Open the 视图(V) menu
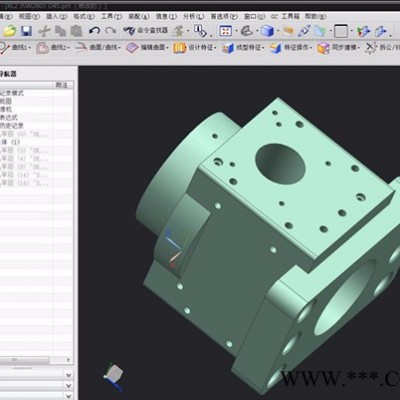Viewport: 400px width, 400px height. (29, 16)
